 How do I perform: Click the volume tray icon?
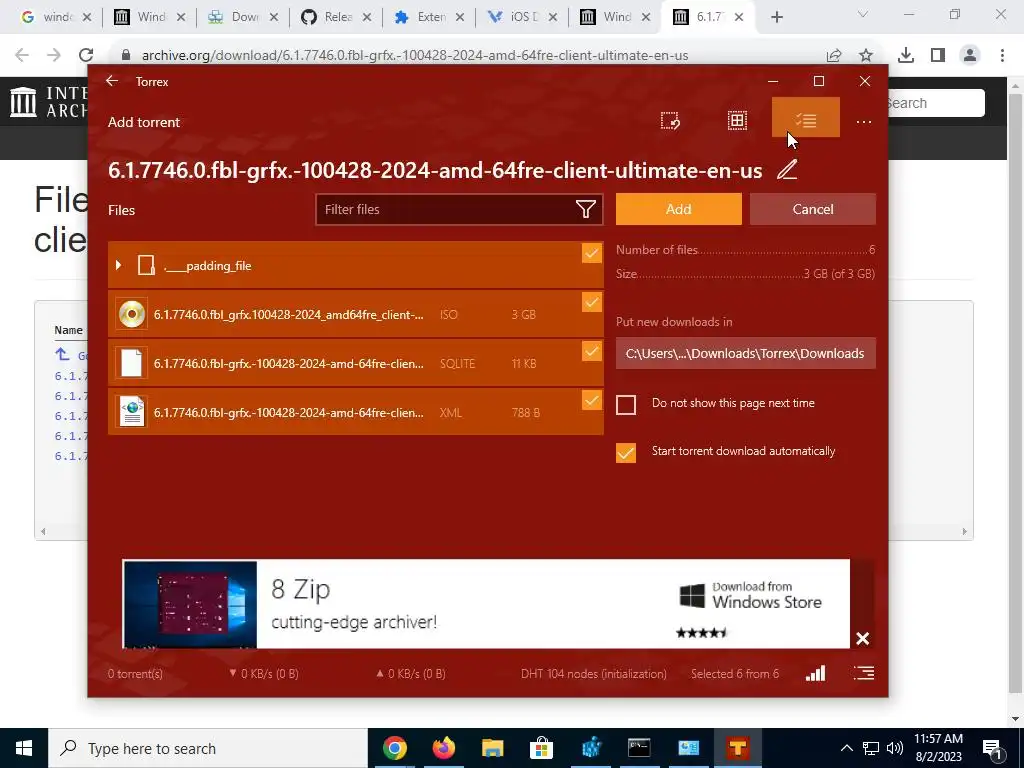895,748
